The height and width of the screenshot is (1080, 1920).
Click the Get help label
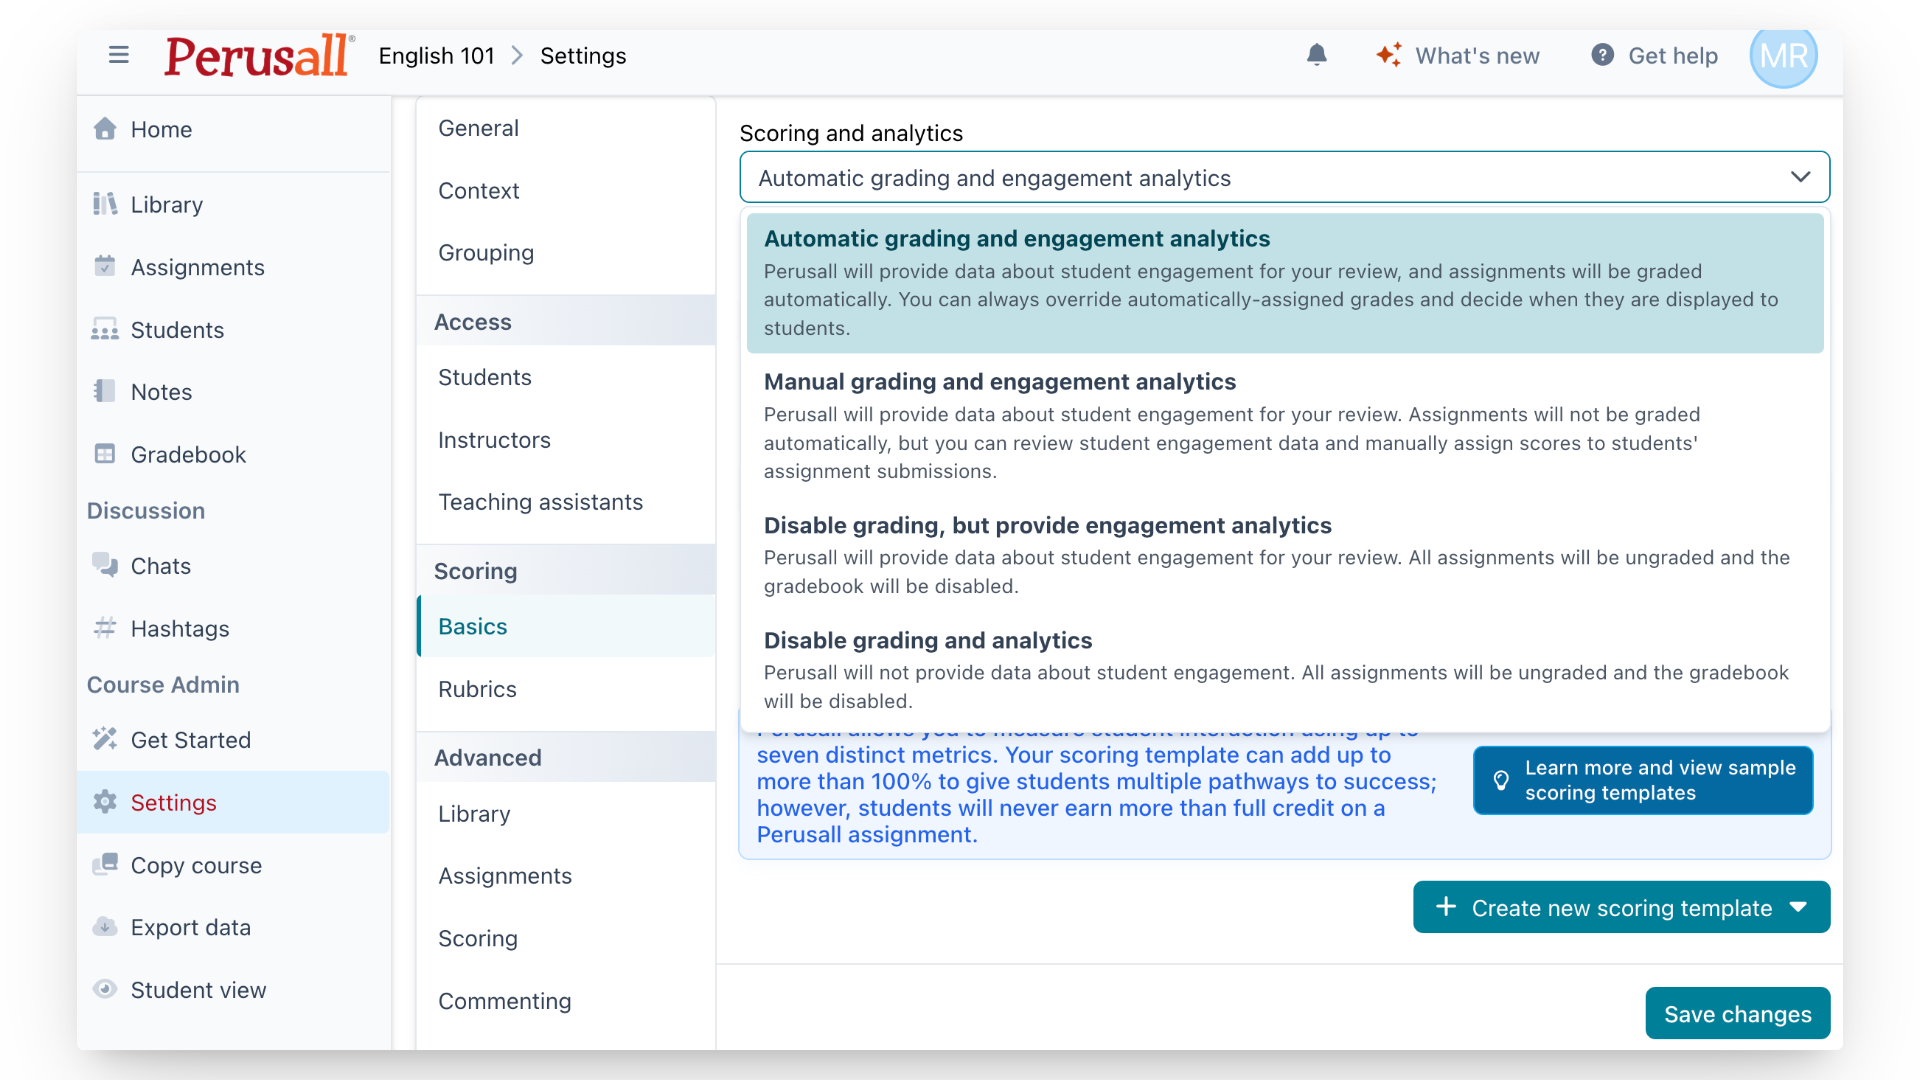coord(1673,56)
